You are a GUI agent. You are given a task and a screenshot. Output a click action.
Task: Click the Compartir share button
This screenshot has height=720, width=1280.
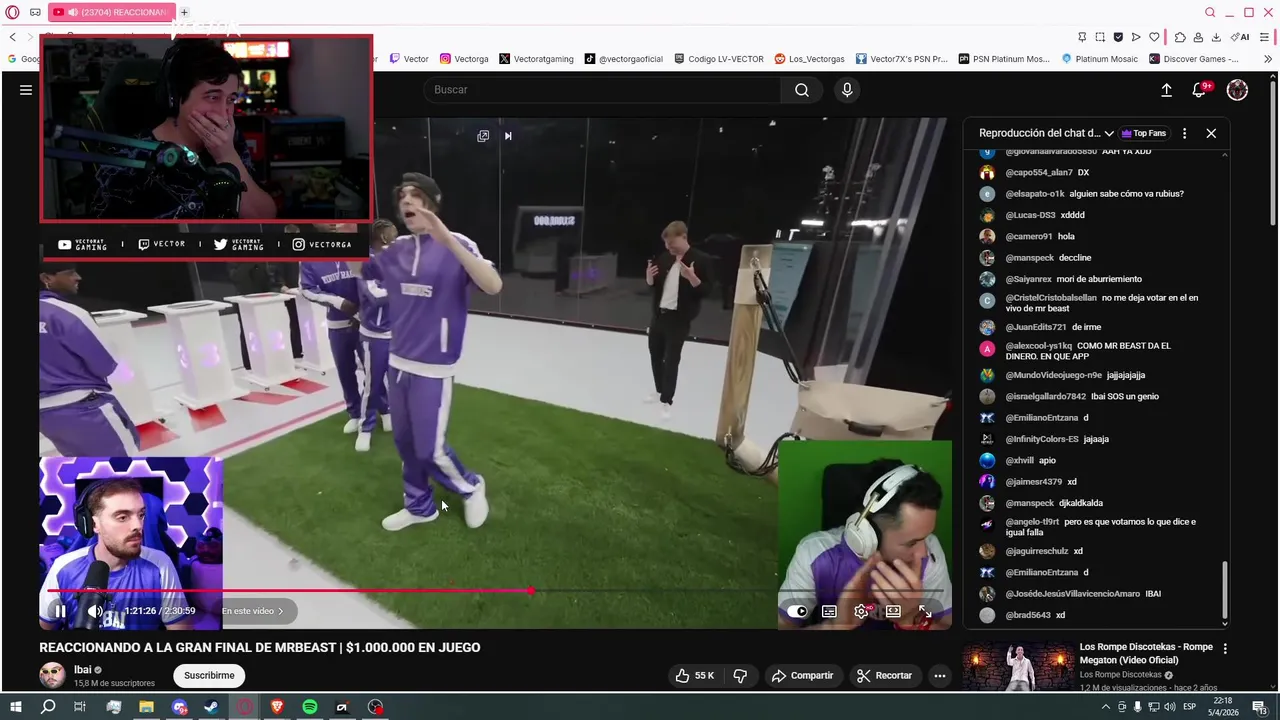pyautogui.click(x=802, y=676)
